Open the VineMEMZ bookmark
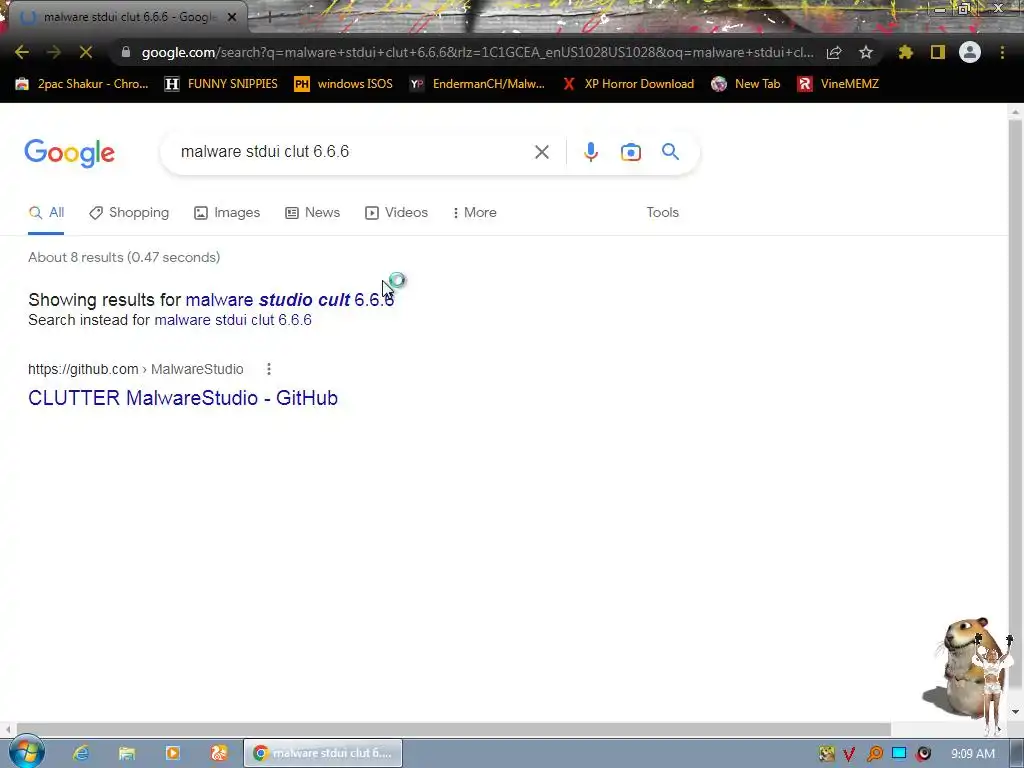1024x768 pixels. (x=838, y=84)
